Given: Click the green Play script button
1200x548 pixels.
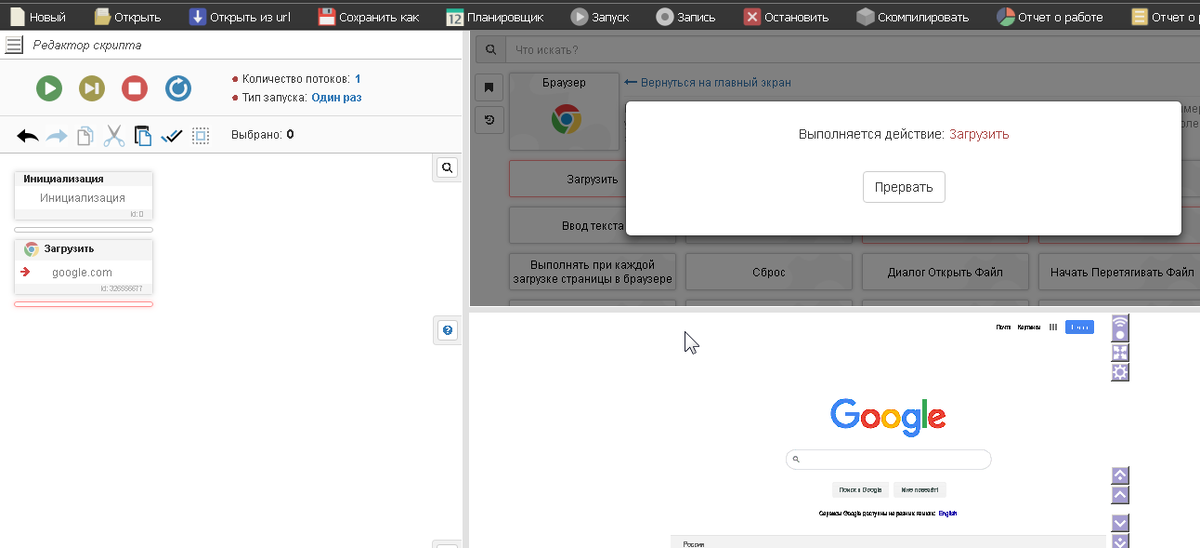Looking at the screenshot, I should point(49,88).
